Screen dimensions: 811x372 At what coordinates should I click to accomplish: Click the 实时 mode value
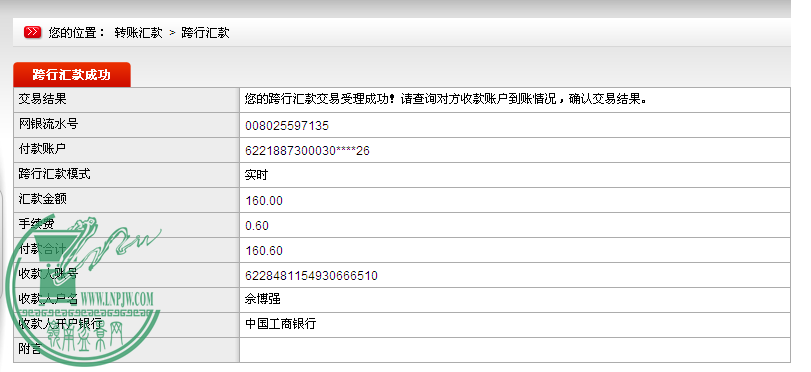coord(256,175)
